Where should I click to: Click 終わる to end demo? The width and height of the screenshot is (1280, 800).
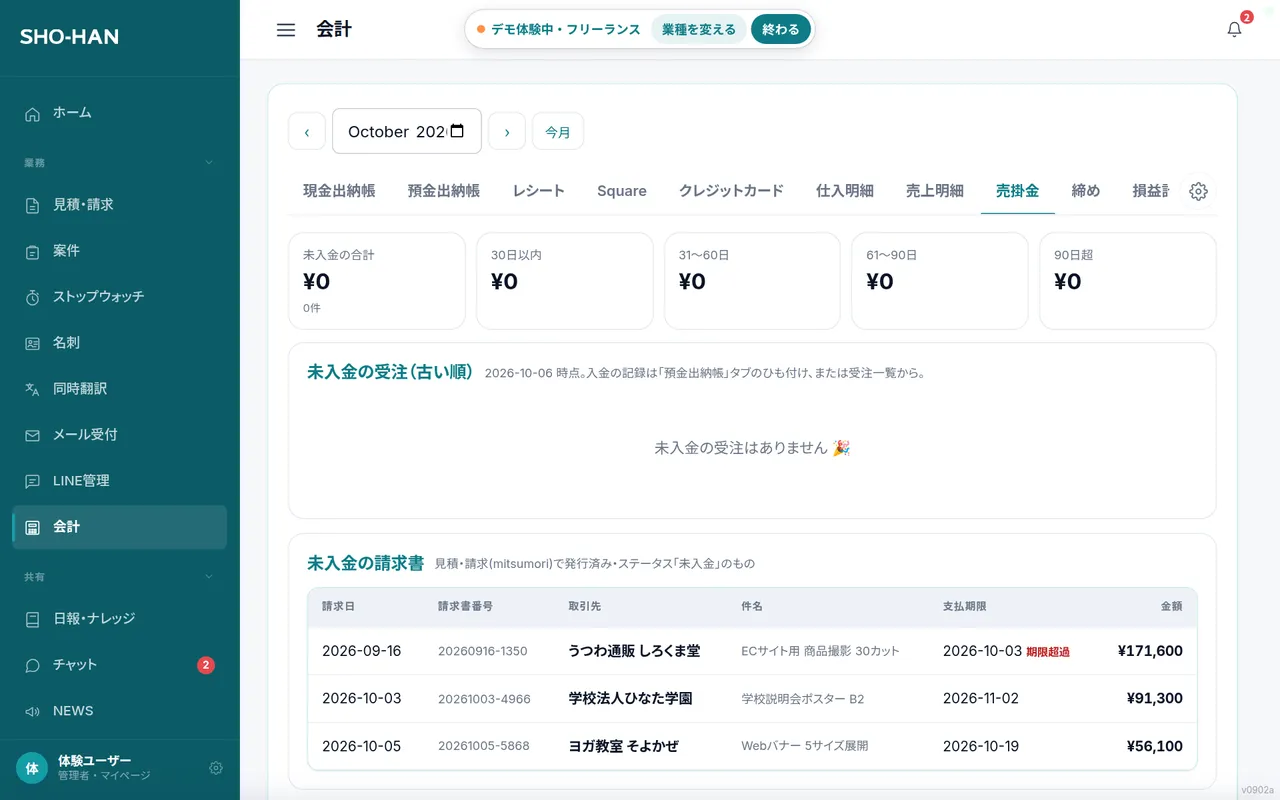pyautogui.click(x=781, y=30)
